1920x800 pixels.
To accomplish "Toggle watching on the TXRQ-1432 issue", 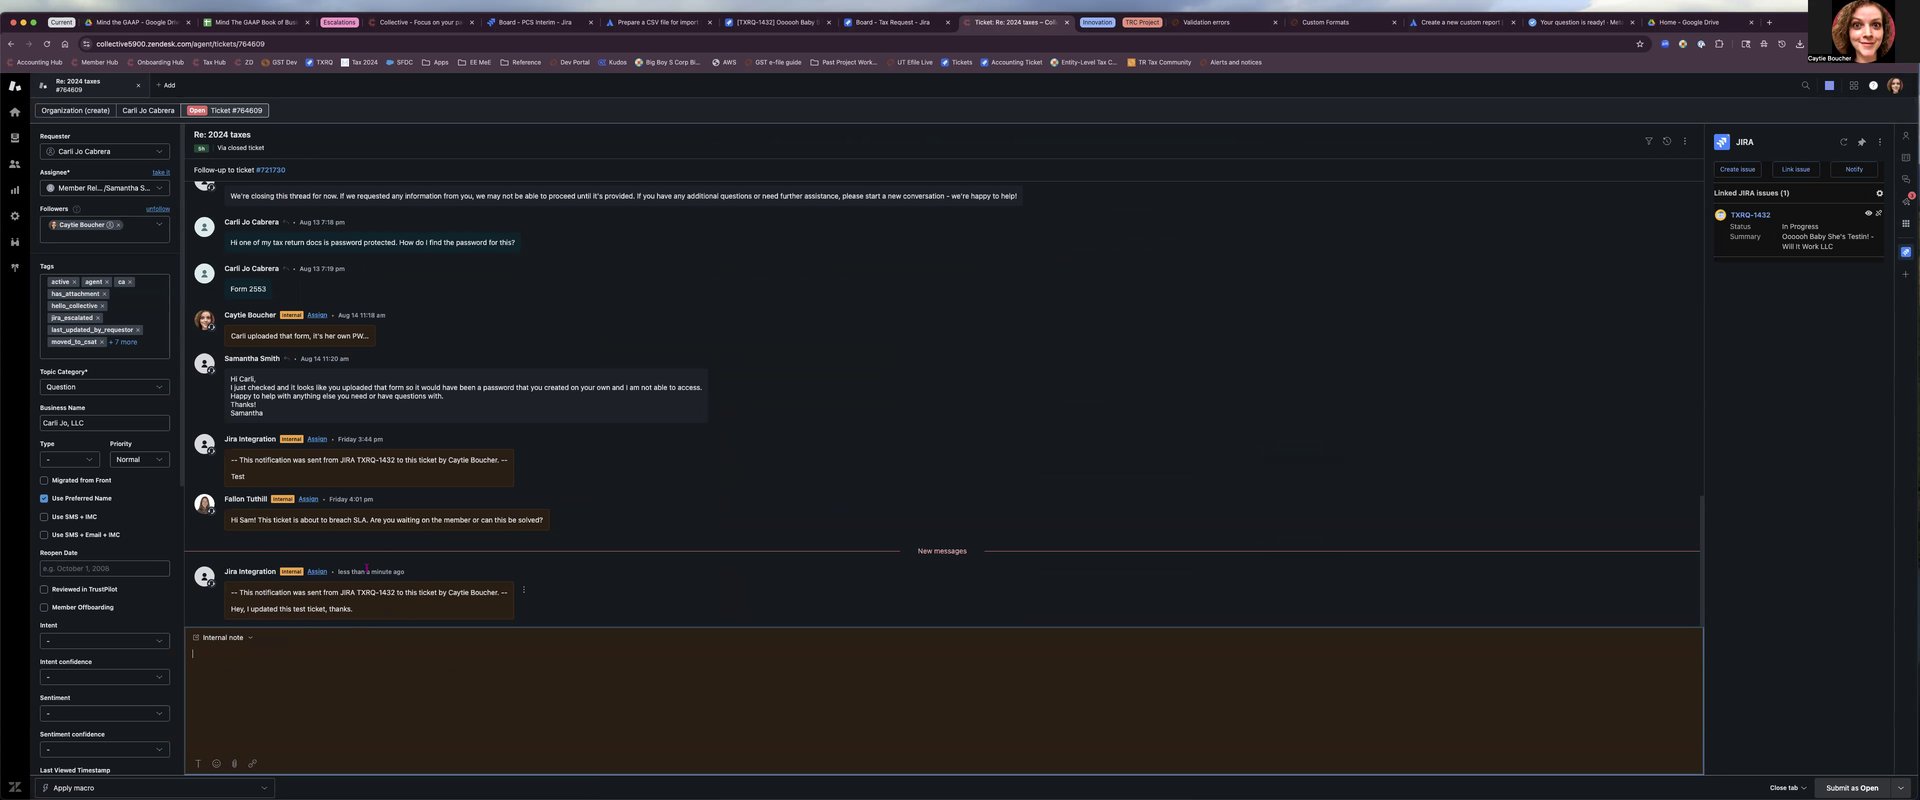I will point(1868,213).
